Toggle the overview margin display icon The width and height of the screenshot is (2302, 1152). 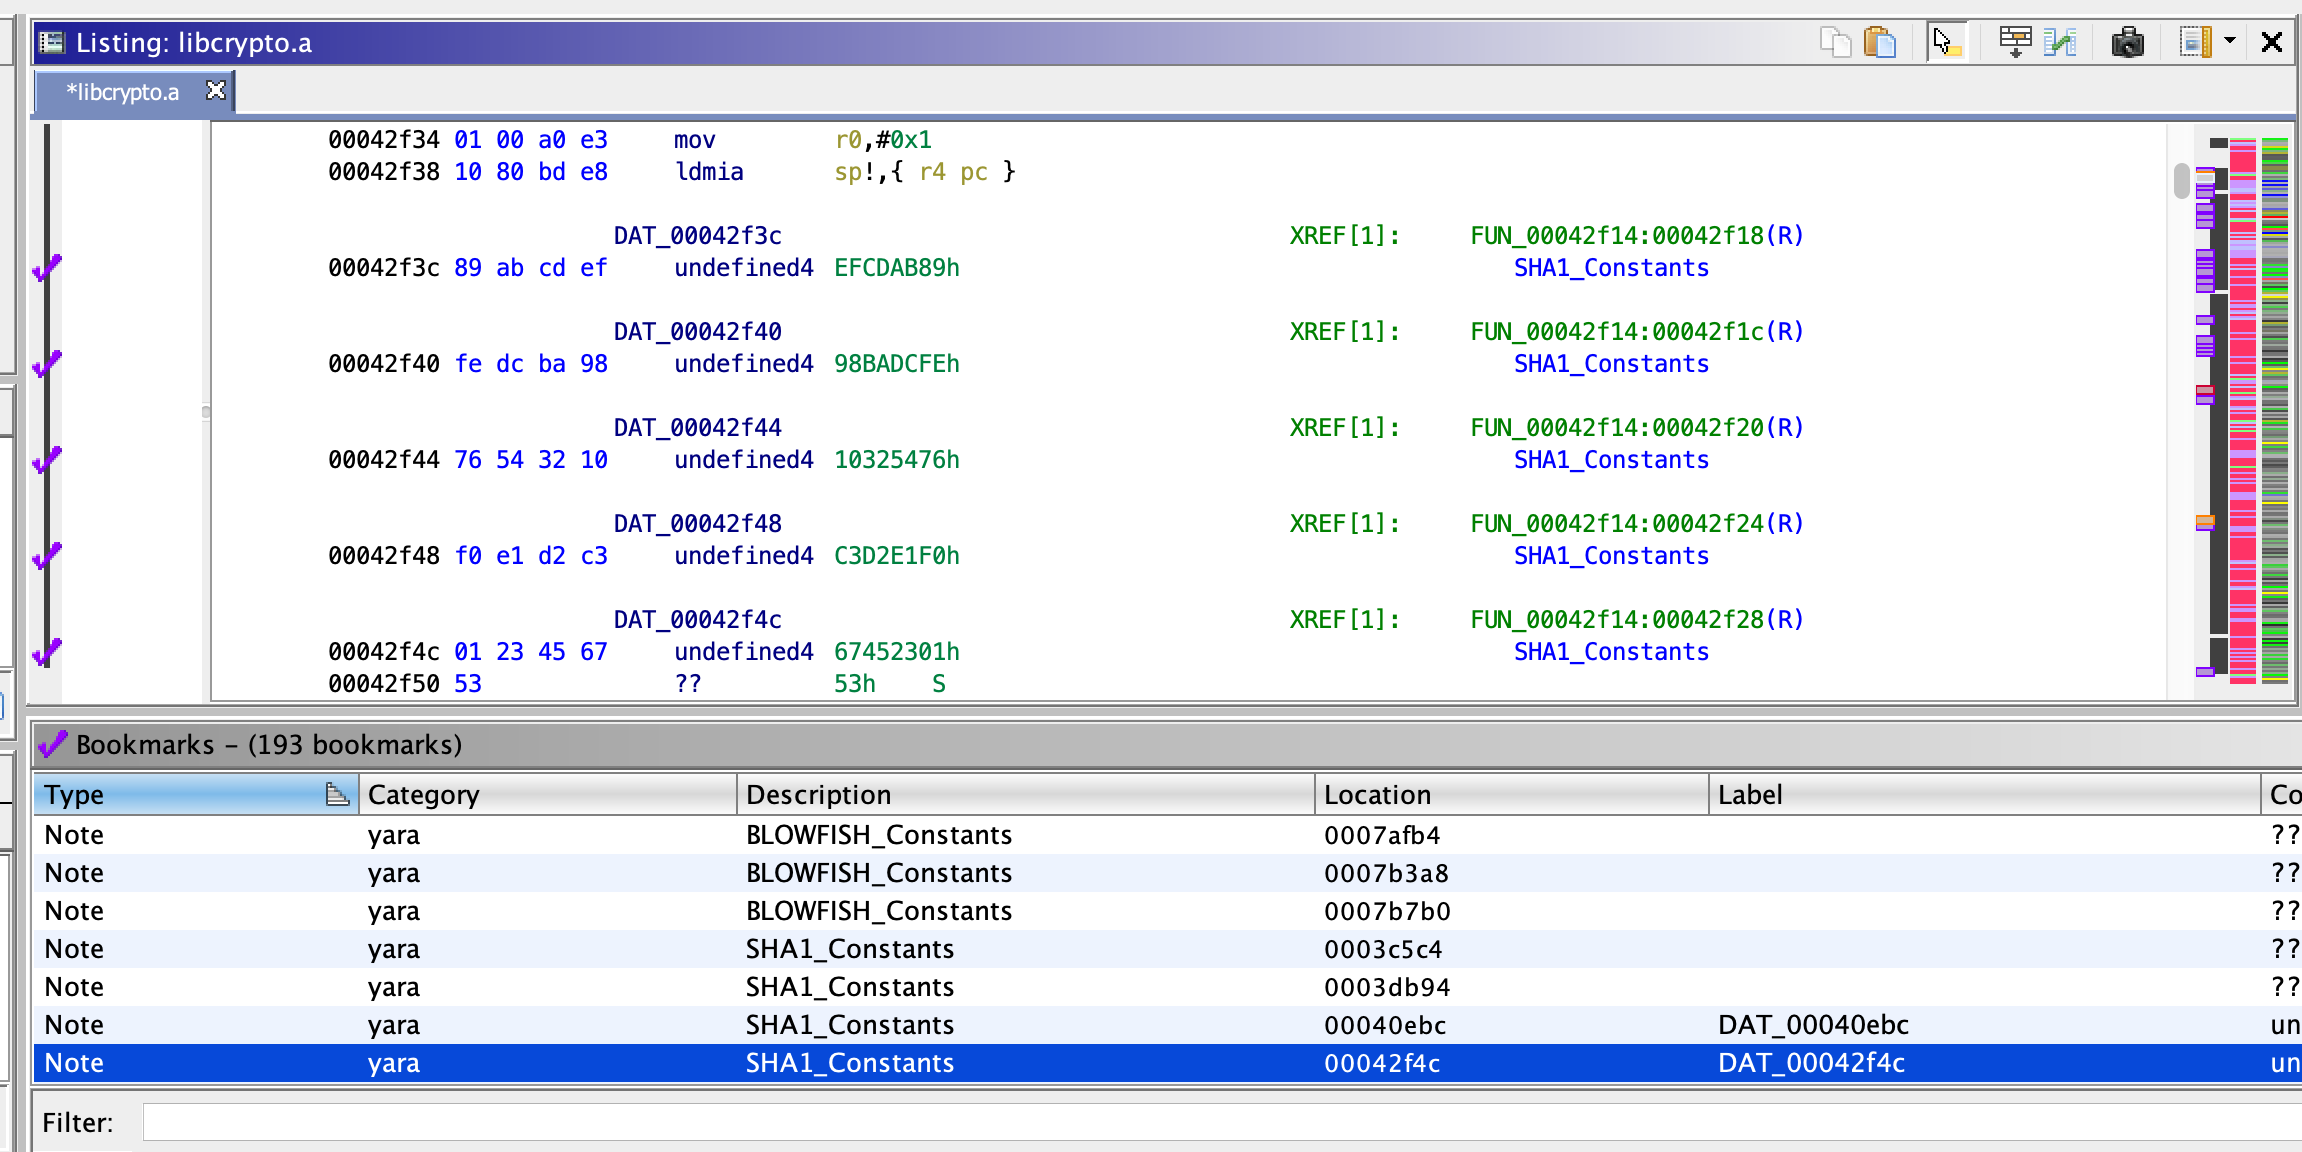(x=2195, y=42)
